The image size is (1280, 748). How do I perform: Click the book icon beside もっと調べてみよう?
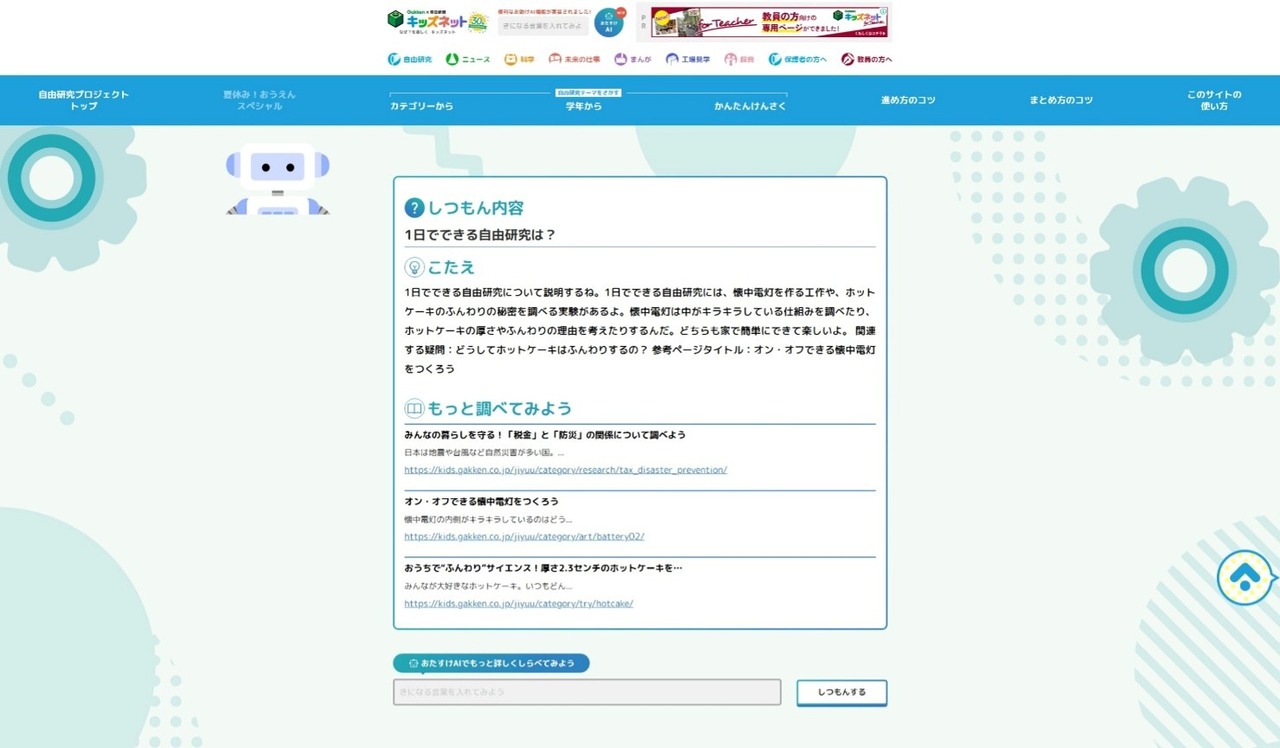pyautogui.click(x=414, y=408)
